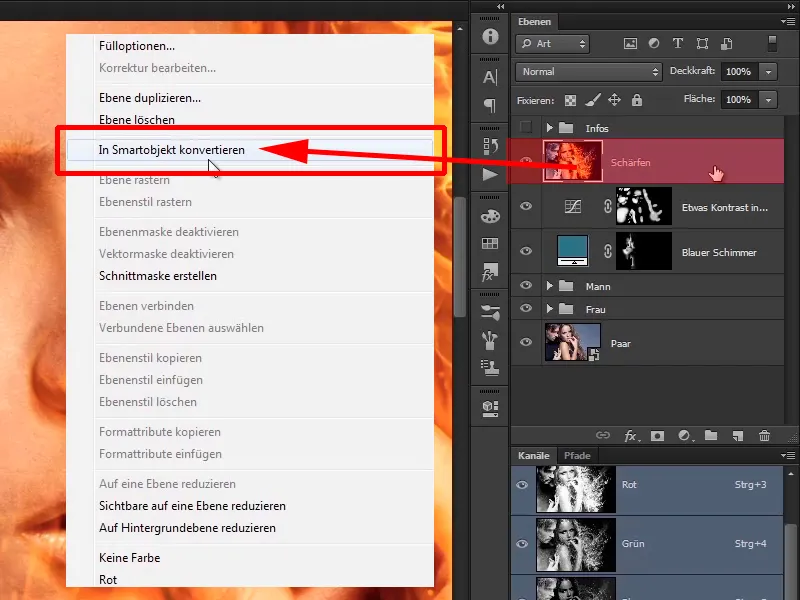Expand the Frau layer group

[x=549, y=309]
